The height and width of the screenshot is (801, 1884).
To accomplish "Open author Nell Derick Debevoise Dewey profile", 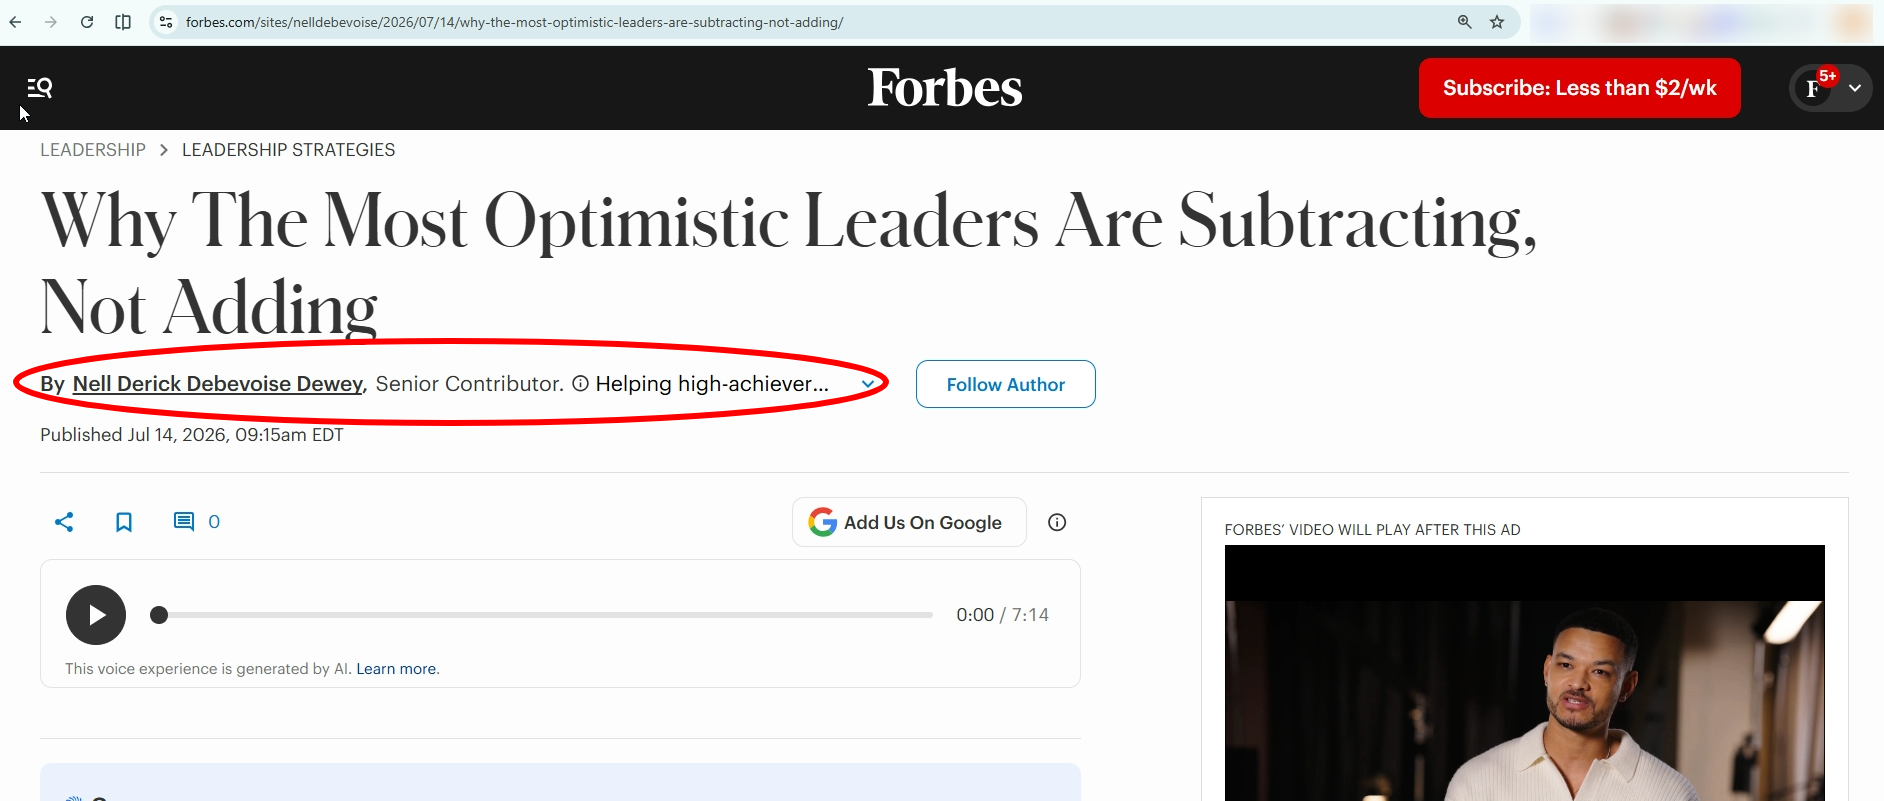I will pos(218,384).
